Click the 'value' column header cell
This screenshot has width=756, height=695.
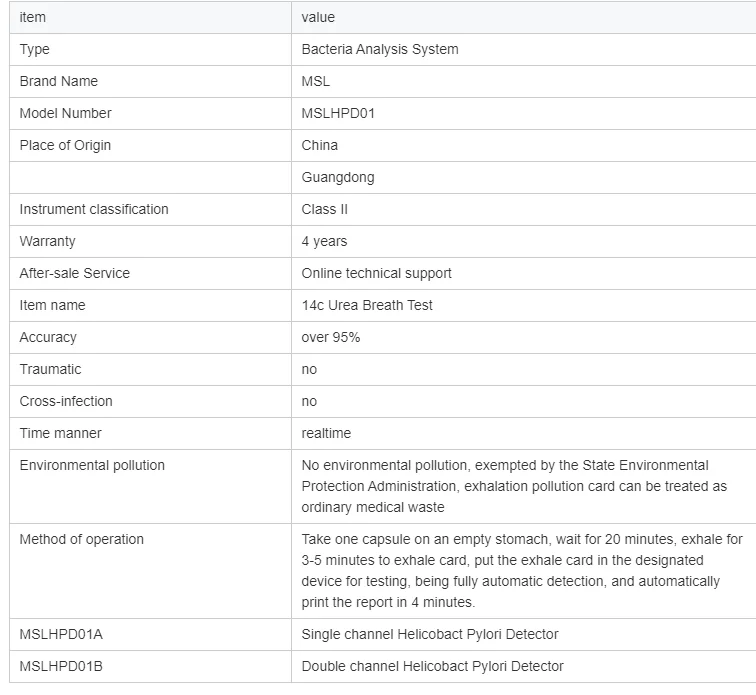click(x=524, y=17)
